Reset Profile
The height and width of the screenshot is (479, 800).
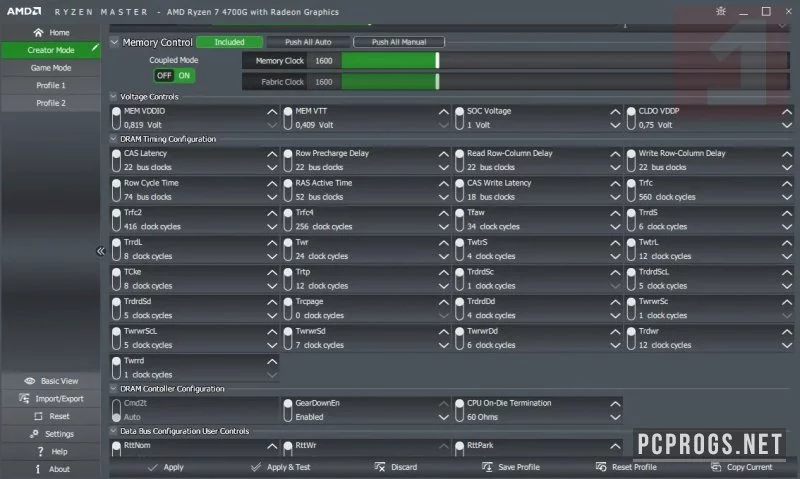[x=626, y=467]
